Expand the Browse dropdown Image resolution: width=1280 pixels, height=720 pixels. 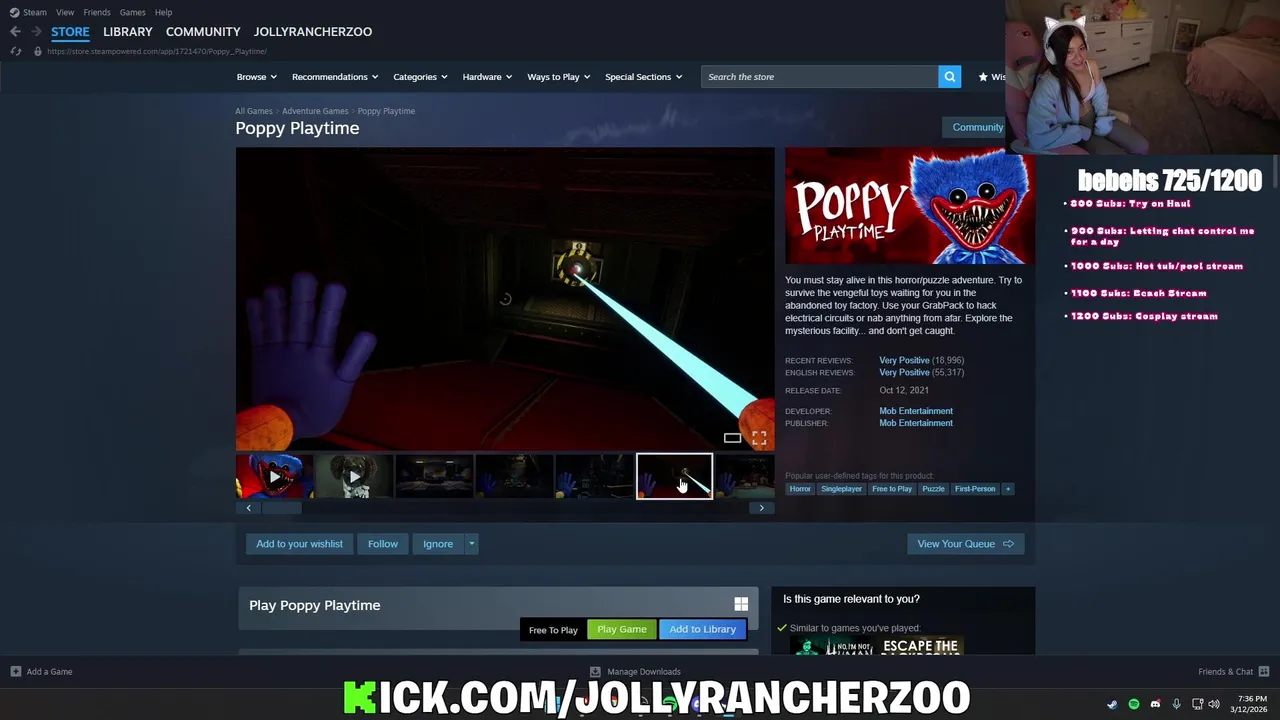pyautogui.click(x=257, y=77)
